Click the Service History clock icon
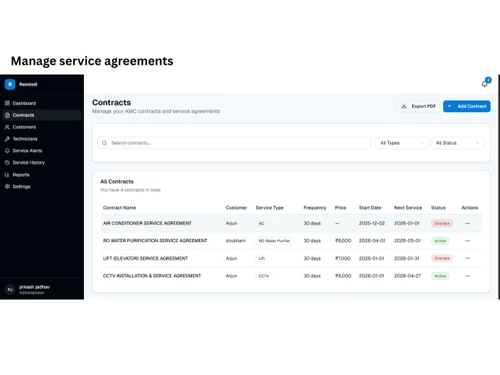This screenshot has height=375, width=500. [7, 163]
